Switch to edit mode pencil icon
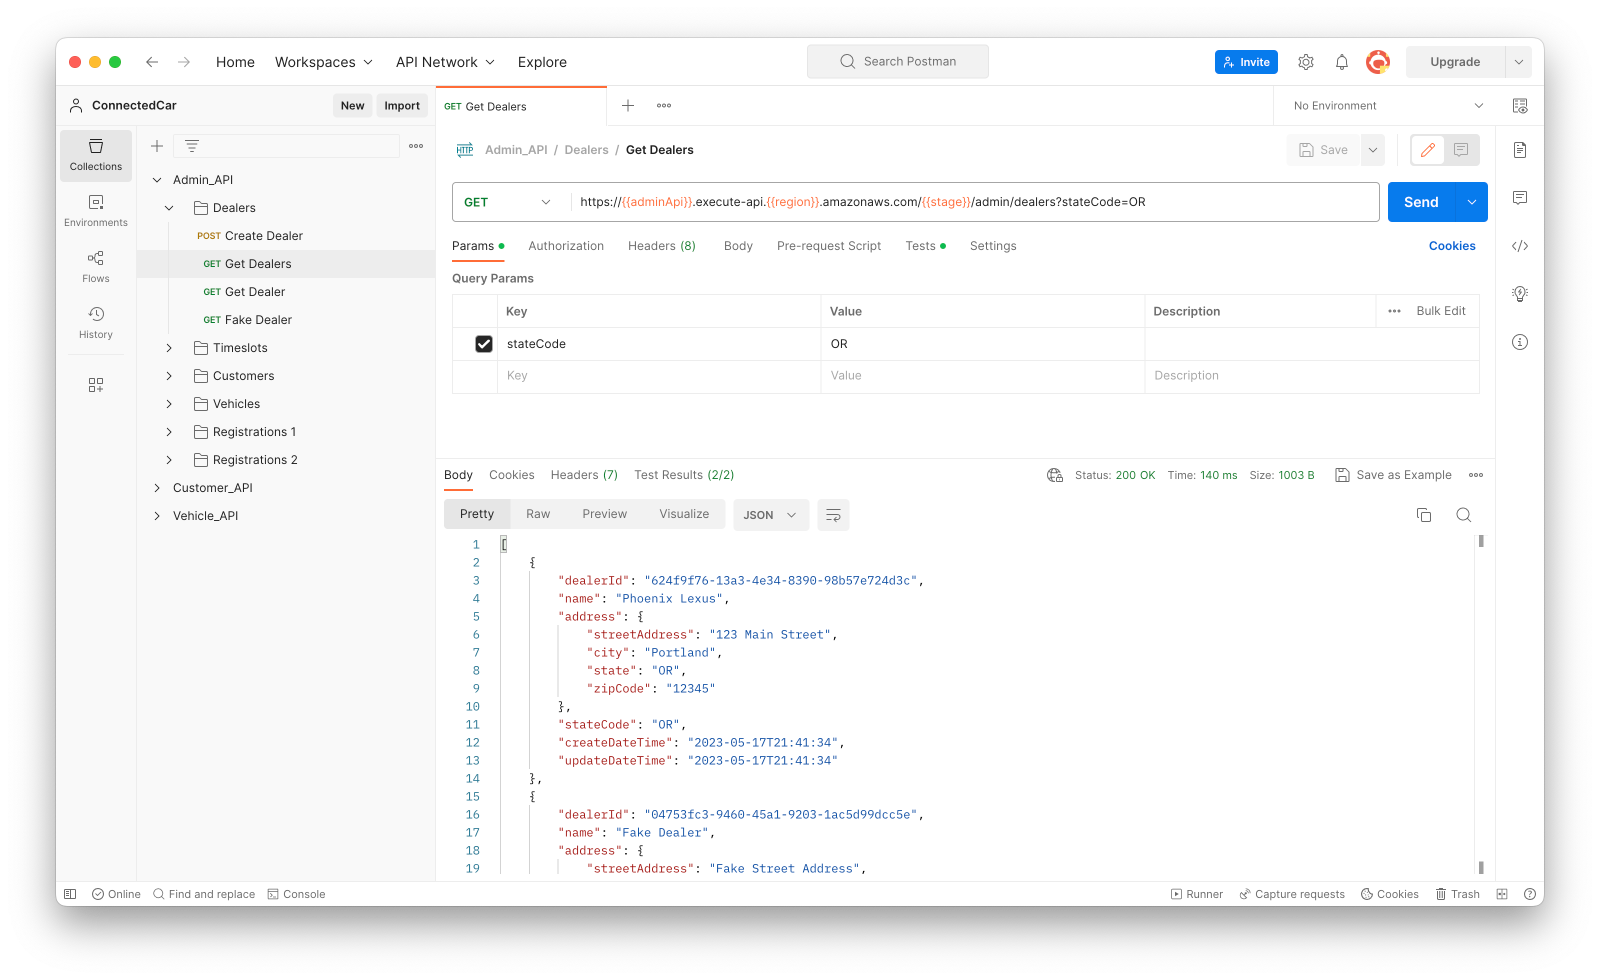This screenshot has width=1600, height=980. point(1428,150)
